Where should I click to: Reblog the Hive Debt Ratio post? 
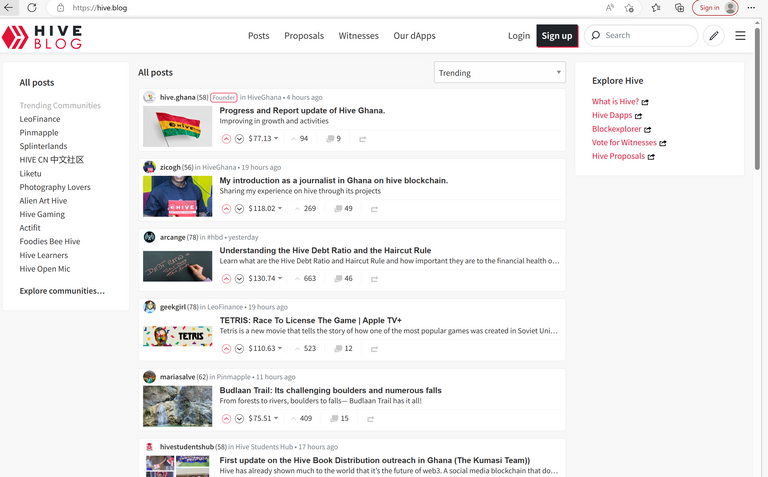374,279
